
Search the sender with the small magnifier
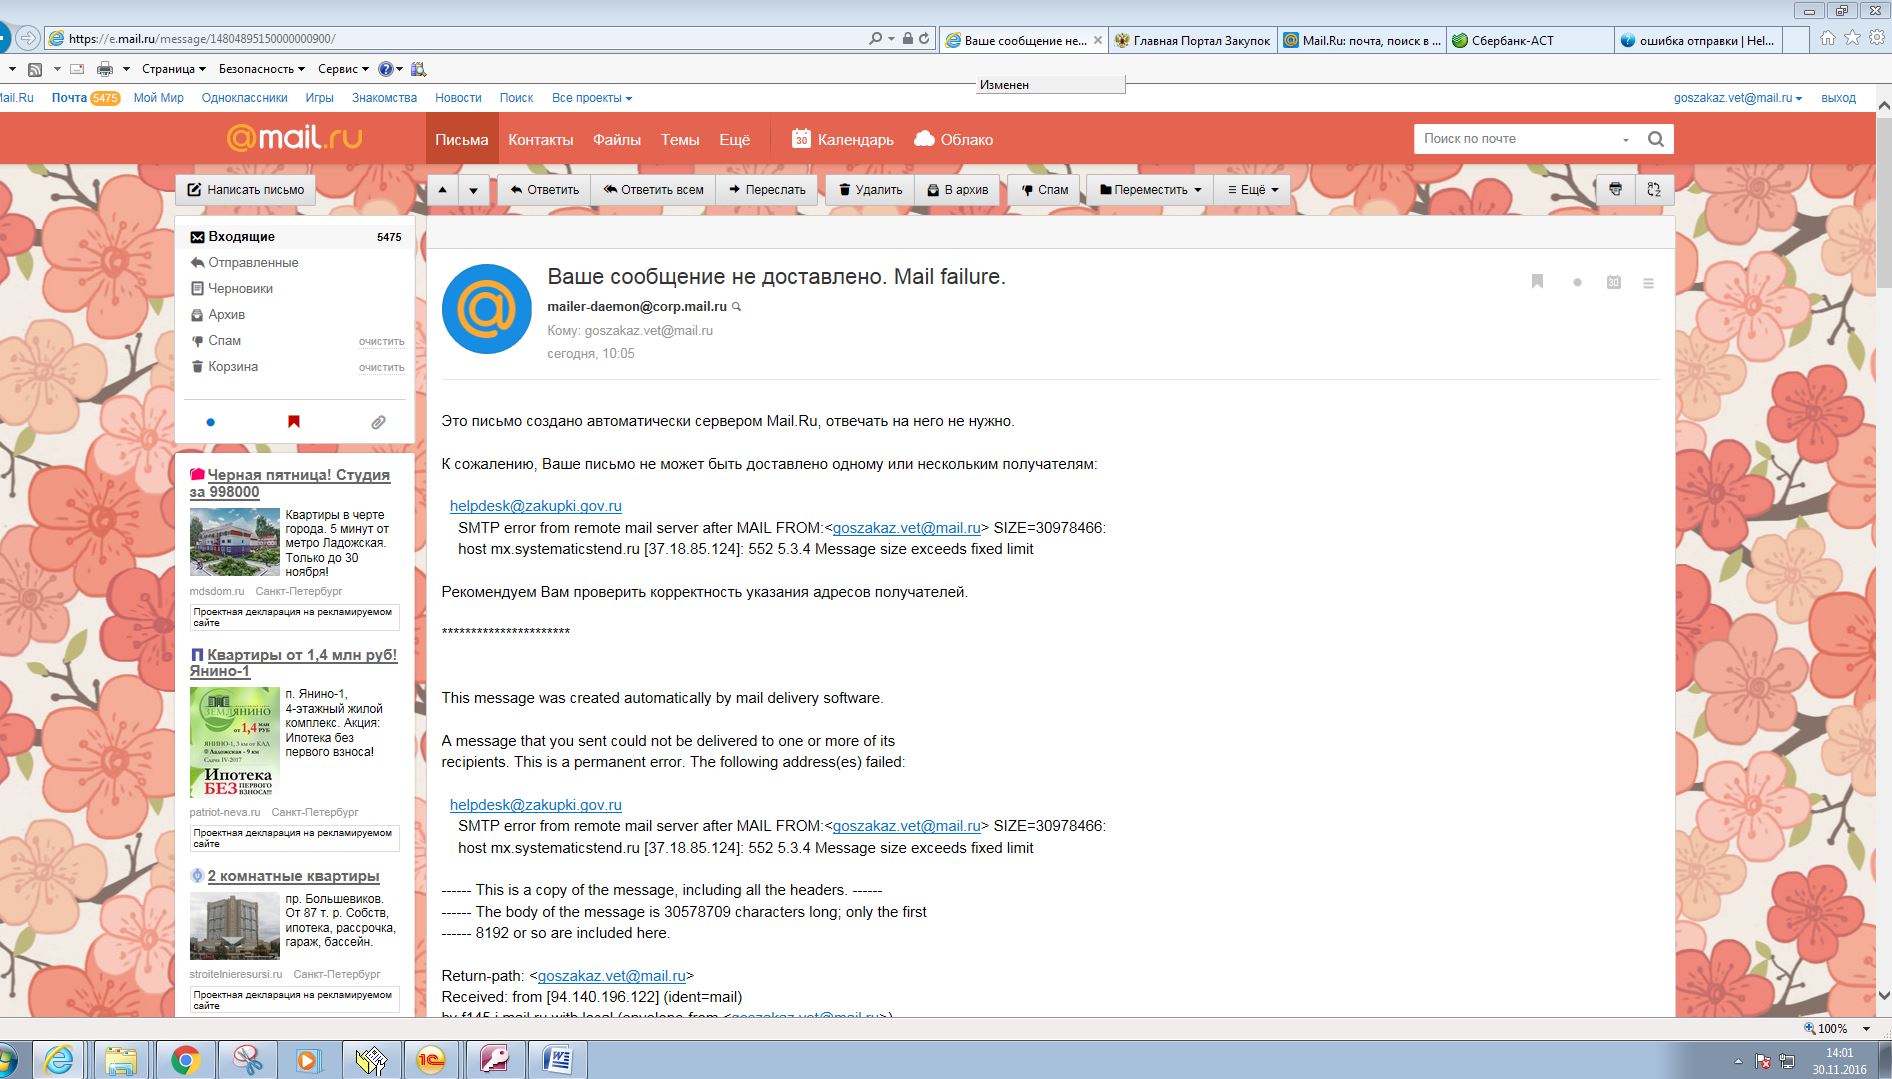737,307
